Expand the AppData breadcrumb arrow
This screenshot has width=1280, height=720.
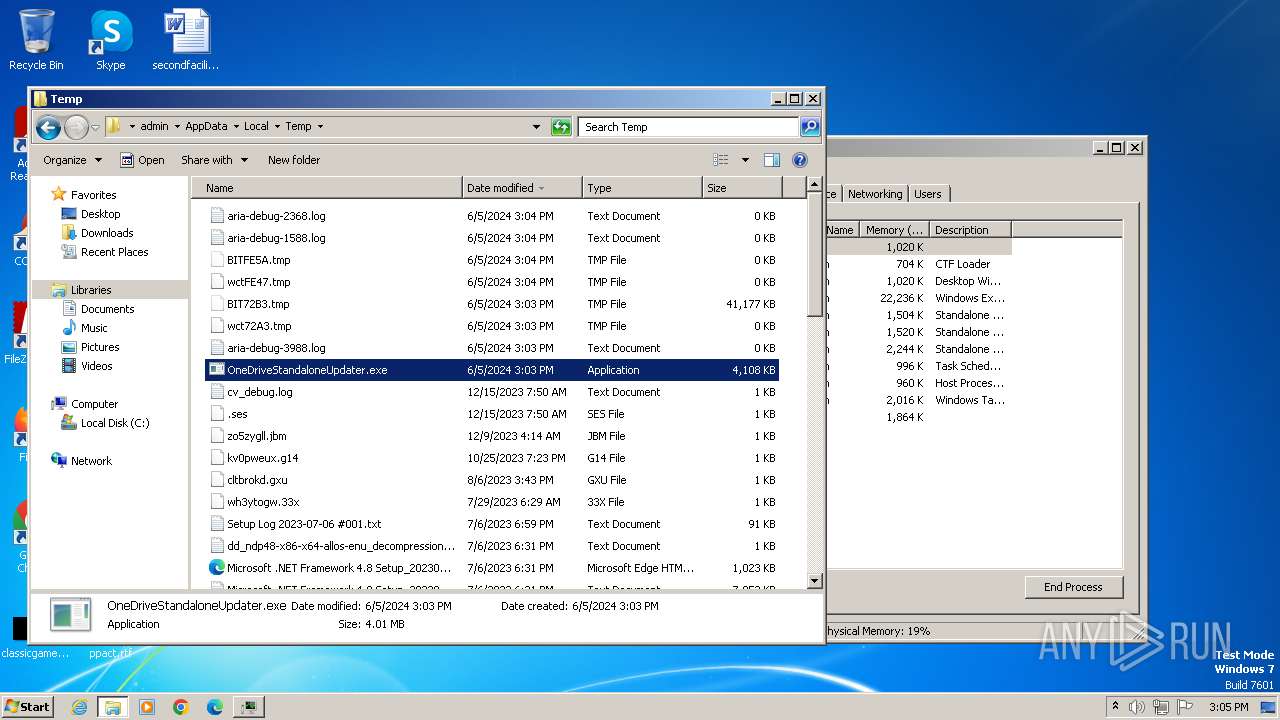click(x=236, y=127)
